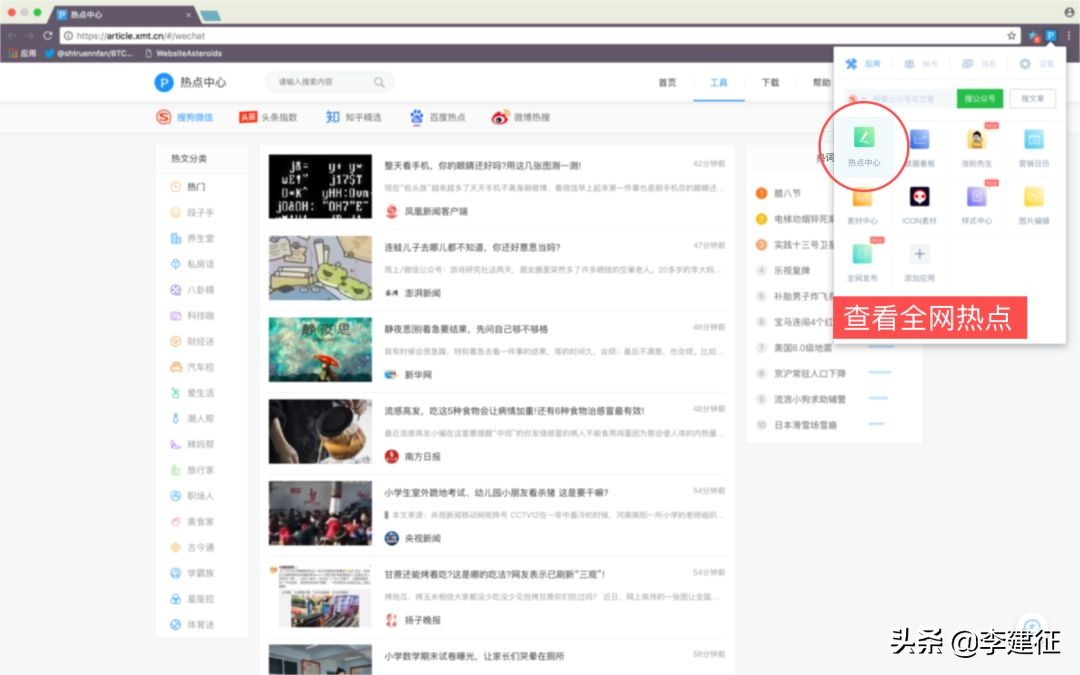Image resolution: width=1080 pixels, height=675 pixels.
Task: Click the green 搜公众号 button
Action: pos(979,99)
